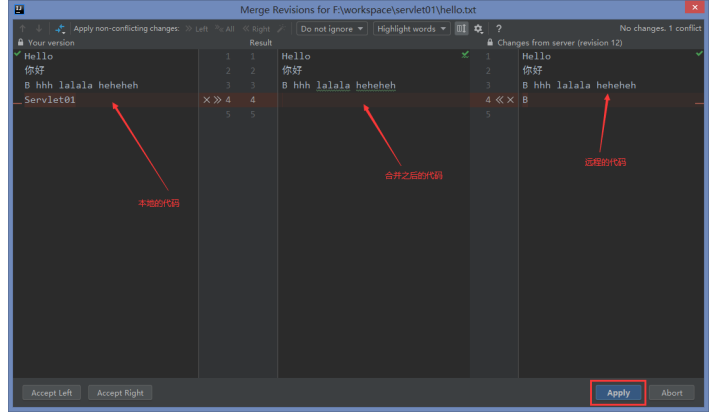The height and width of the screenshot is (412, 713).
Task: Accept the right-side change with the arrows
Action: (x=499, y=100)
